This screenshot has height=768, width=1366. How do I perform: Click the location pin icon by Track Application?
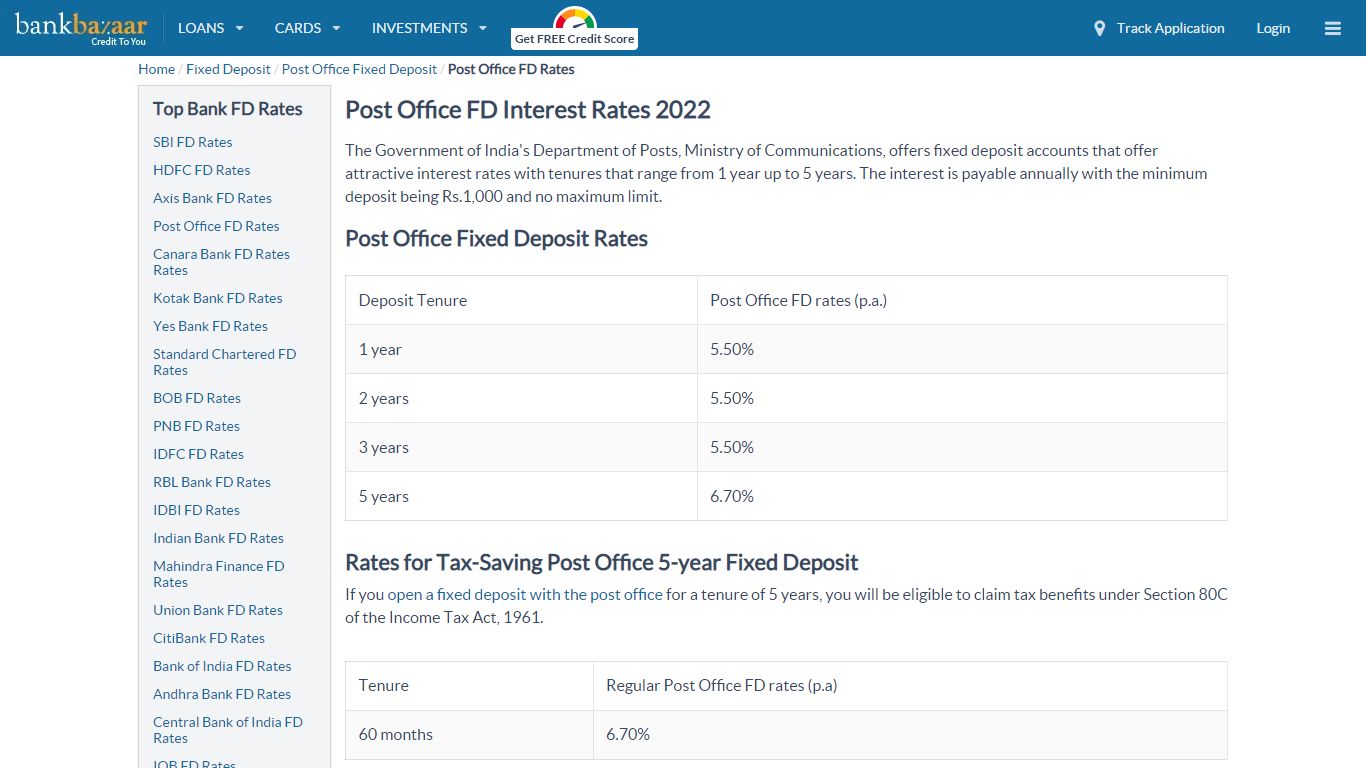click(x=1099, y=28)
